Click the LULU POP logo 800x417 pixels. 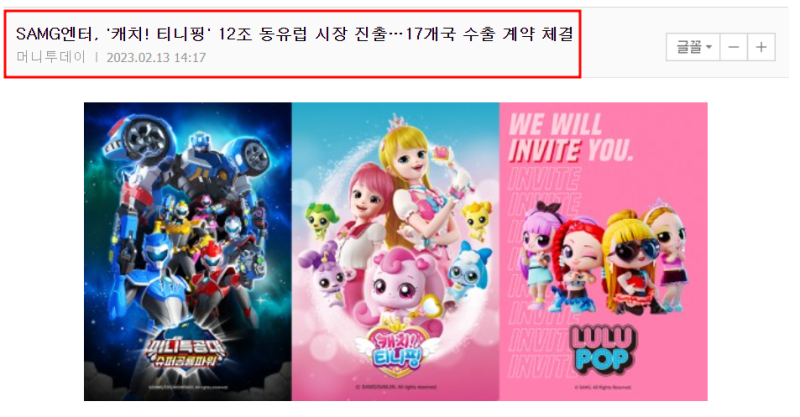(x=603, y=349)
